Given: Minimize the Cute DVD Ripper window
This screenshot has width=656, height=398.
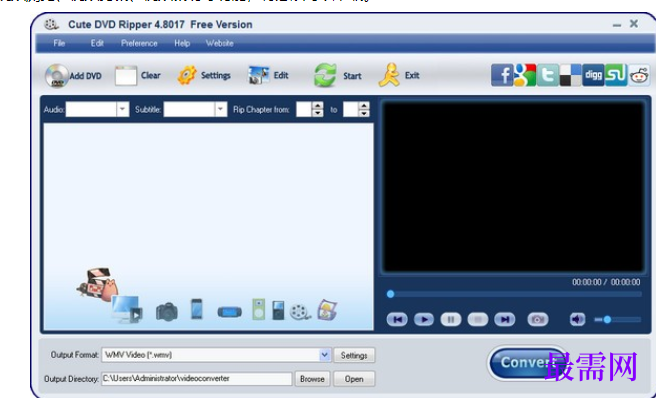Looking at the screenshot, I should click(x=617, y=25).
